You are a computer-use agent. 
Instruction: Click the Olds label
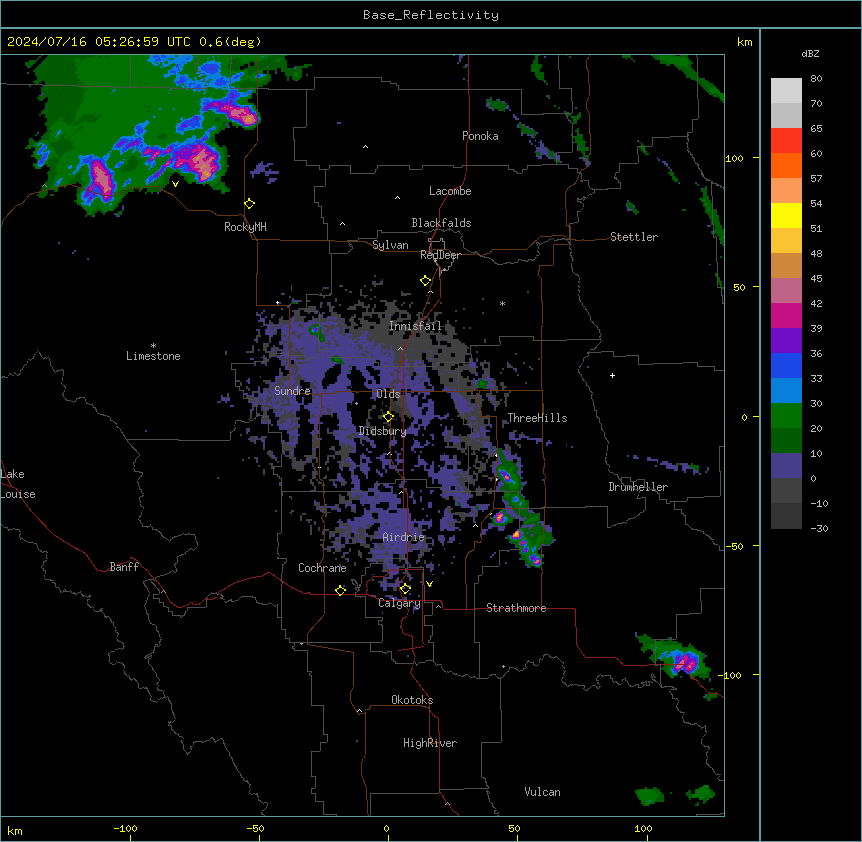coord(388,394)
